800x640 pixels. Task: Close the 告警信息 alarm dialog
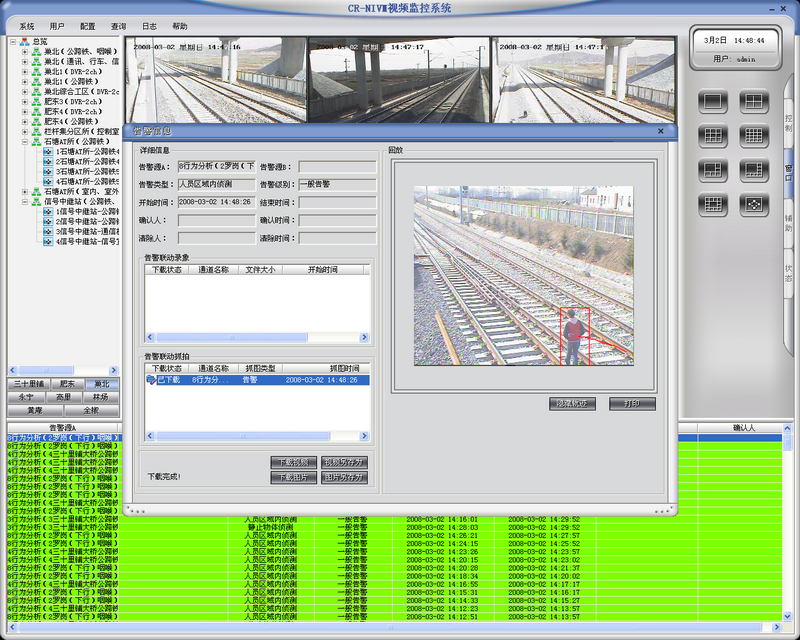point(661,131)
